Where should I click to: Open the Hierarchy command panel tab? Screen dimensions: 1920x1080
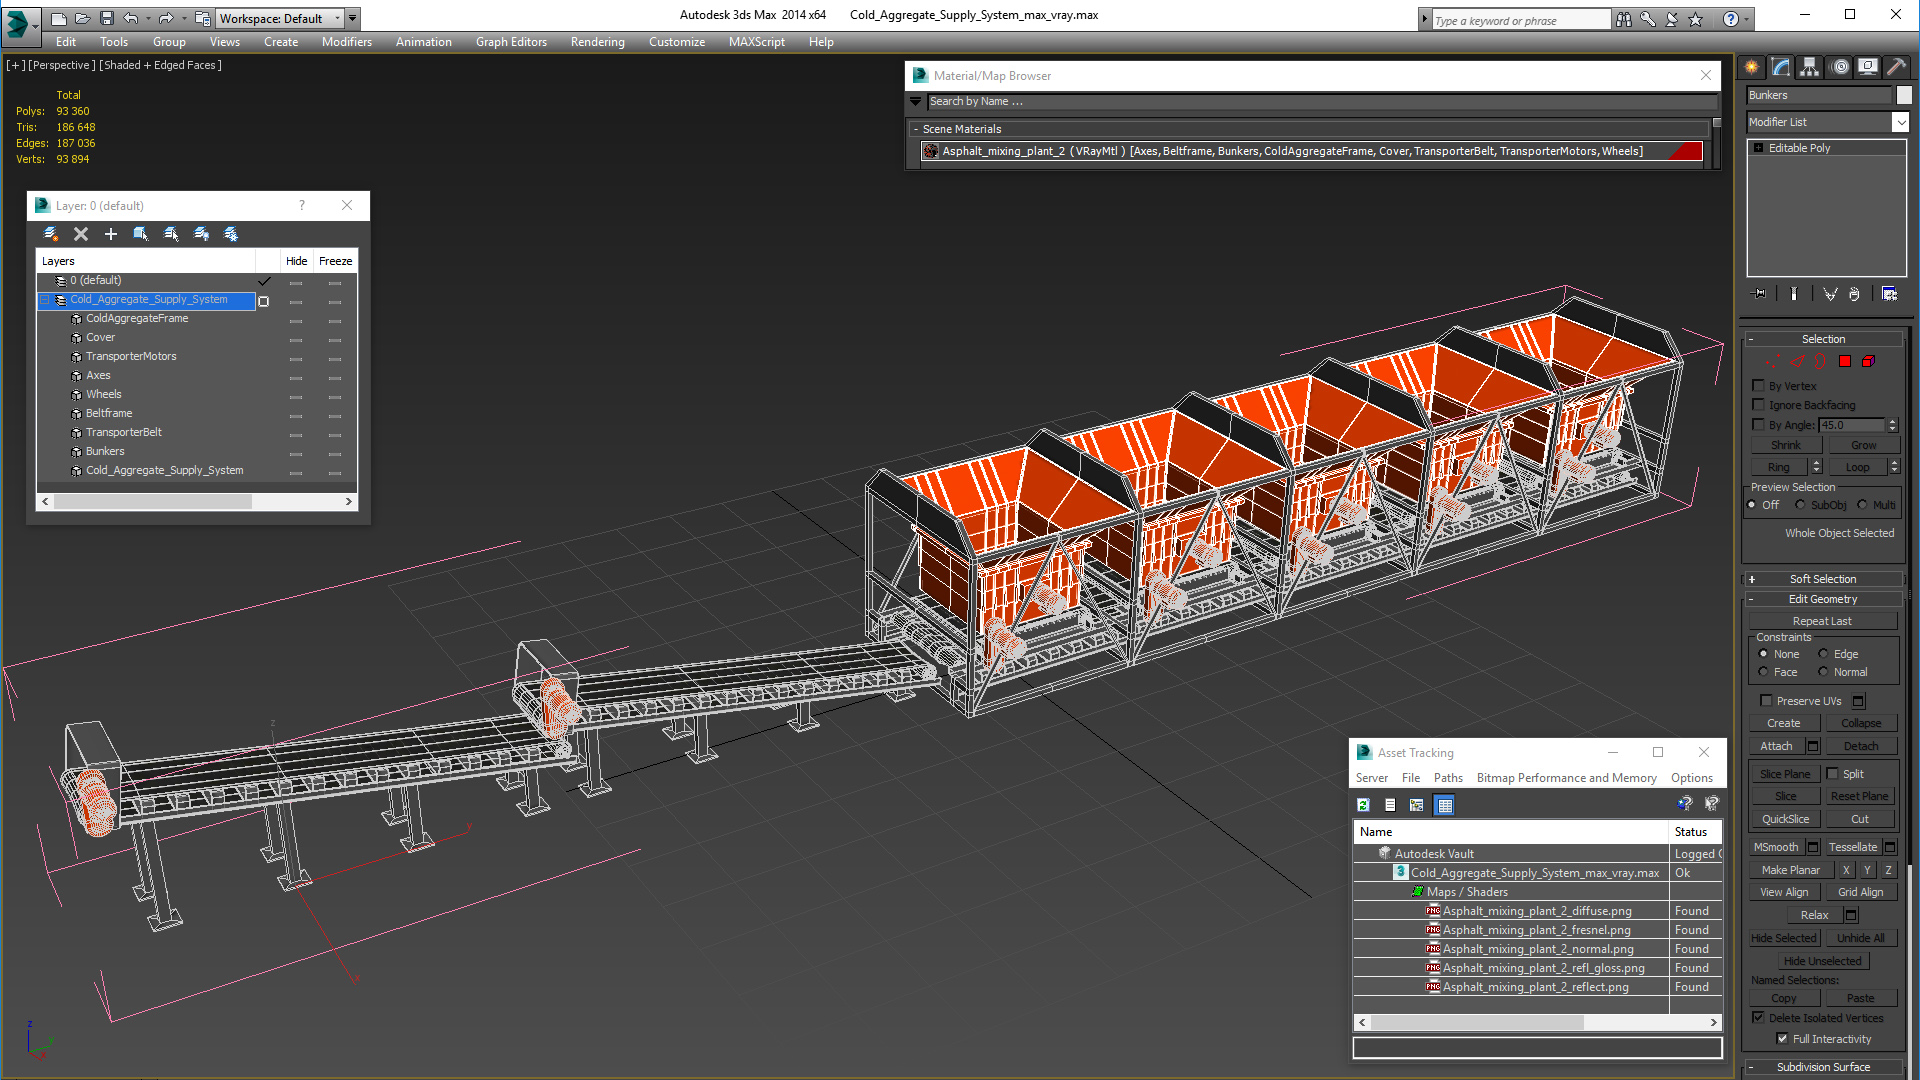click(x=1810, y=67)
